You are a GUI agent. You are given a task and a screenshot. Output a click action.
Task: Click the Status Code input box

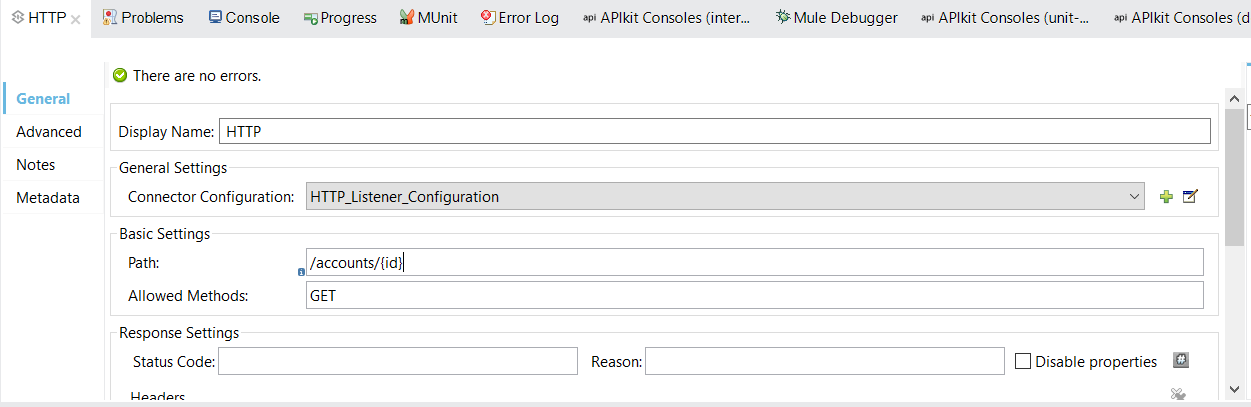(397, 362)
